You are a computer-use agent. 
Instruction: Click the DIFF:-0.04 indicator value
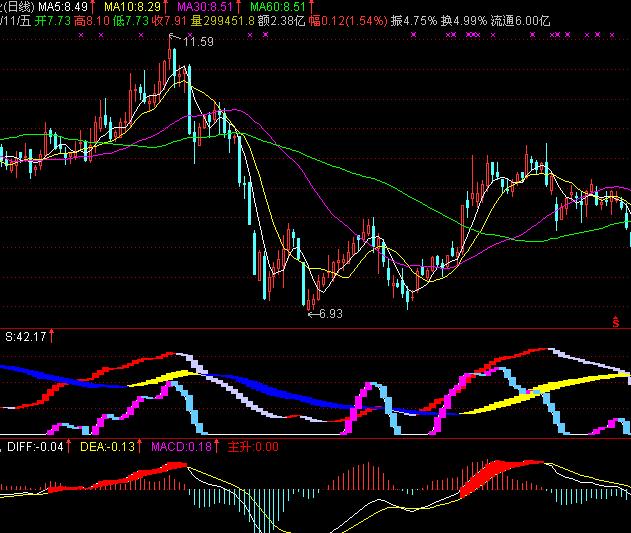[35, 446]
